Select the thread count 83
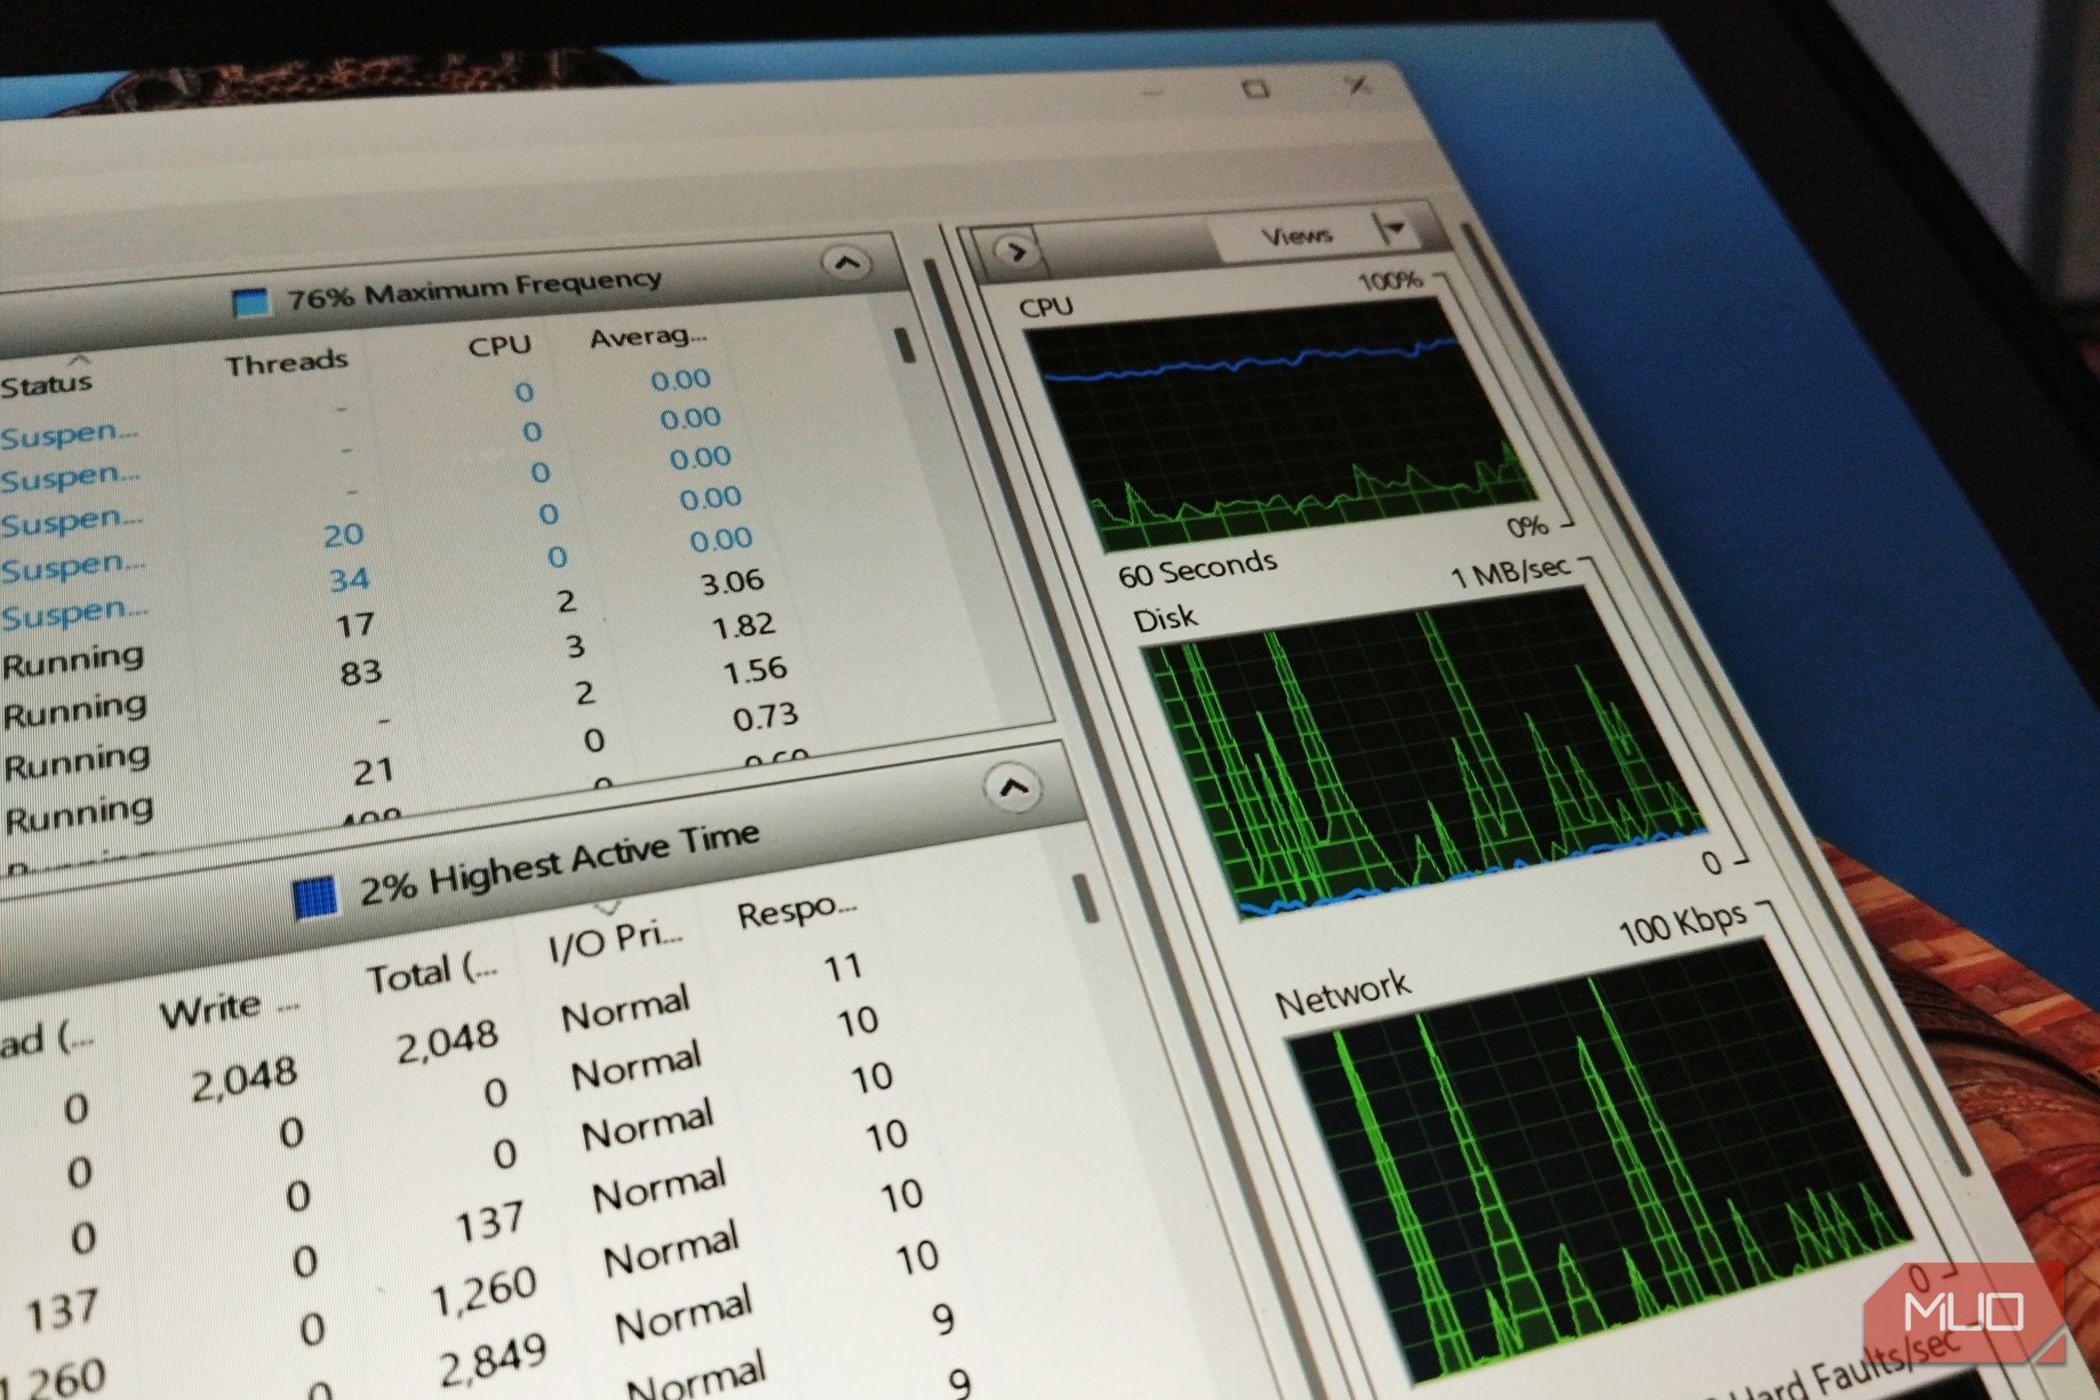Screen dimensions: 2100x1400 click(x=360, y=671)
